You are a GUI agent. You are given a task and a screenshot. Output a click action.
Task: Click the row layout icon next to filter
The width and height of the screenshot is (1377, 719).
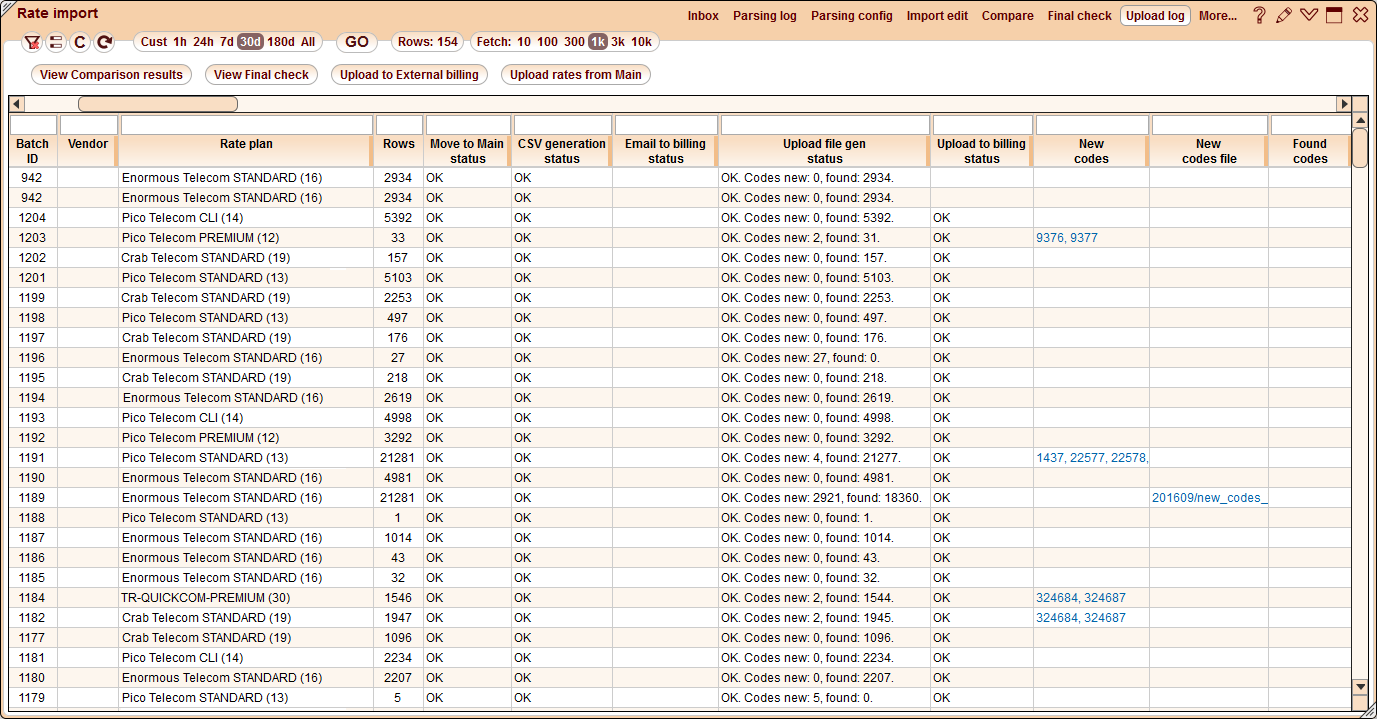tap(56, 42)
